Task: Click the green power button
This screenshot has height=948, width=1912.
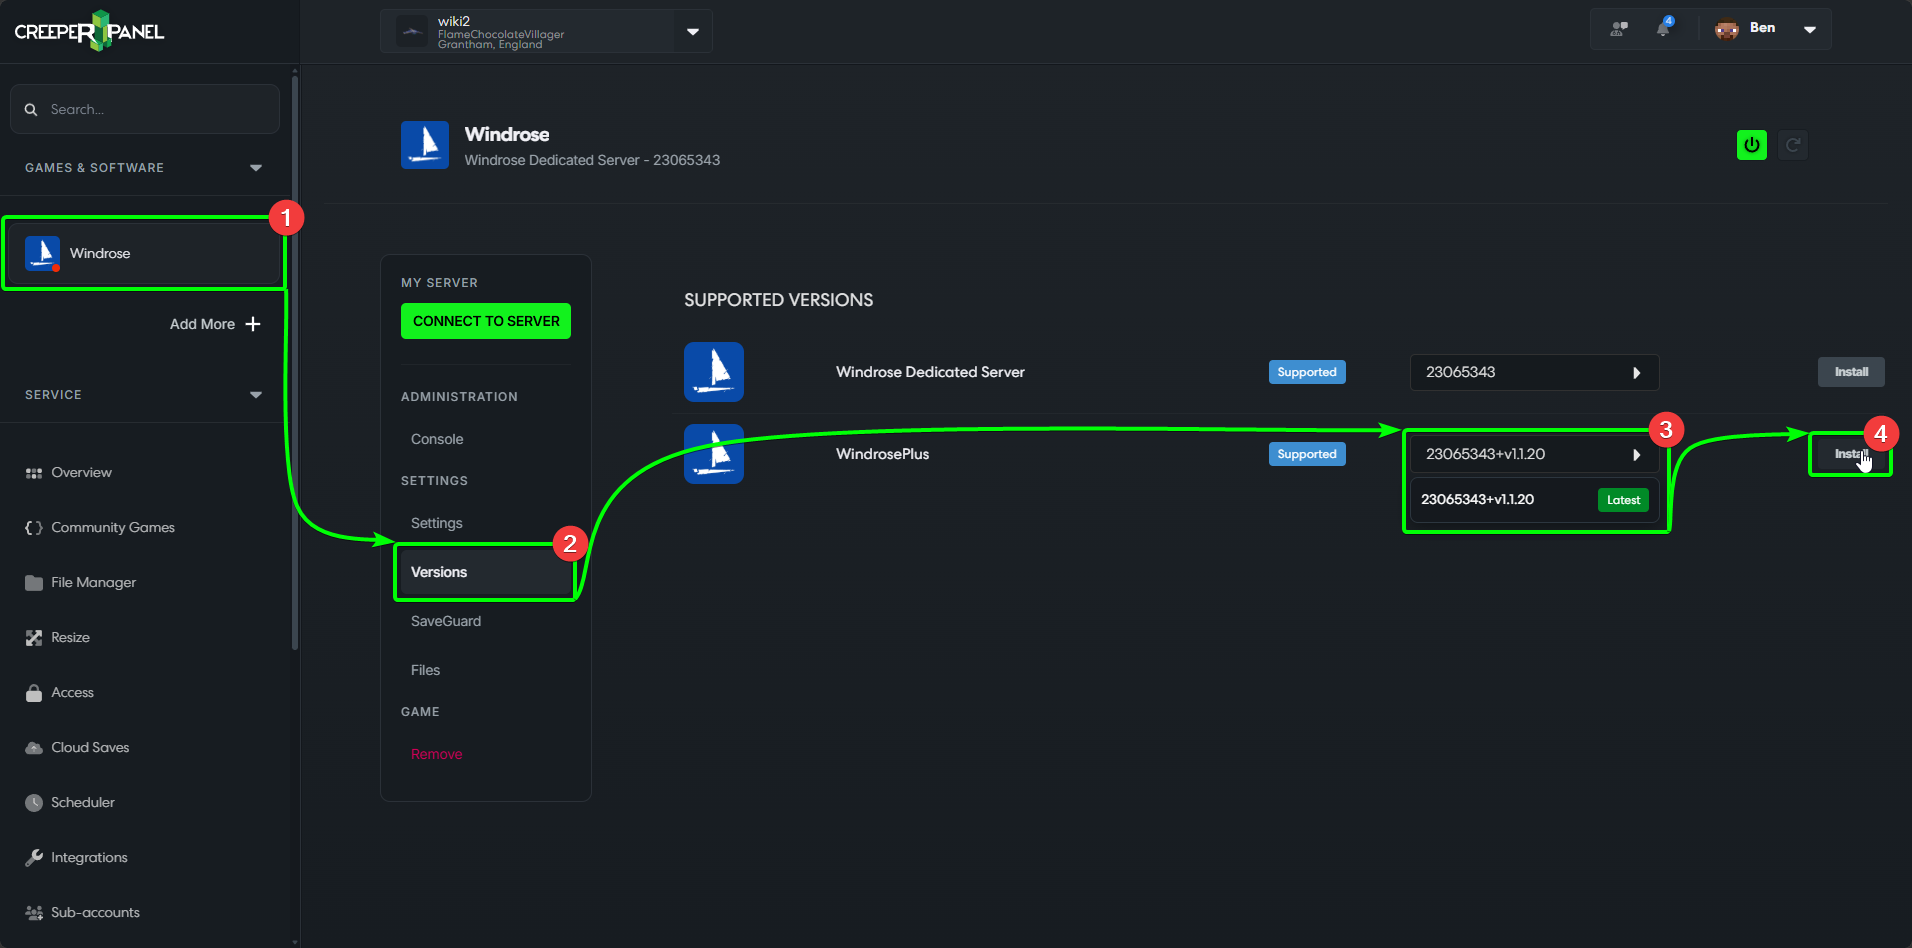Action: click(x=1752, y=145)
